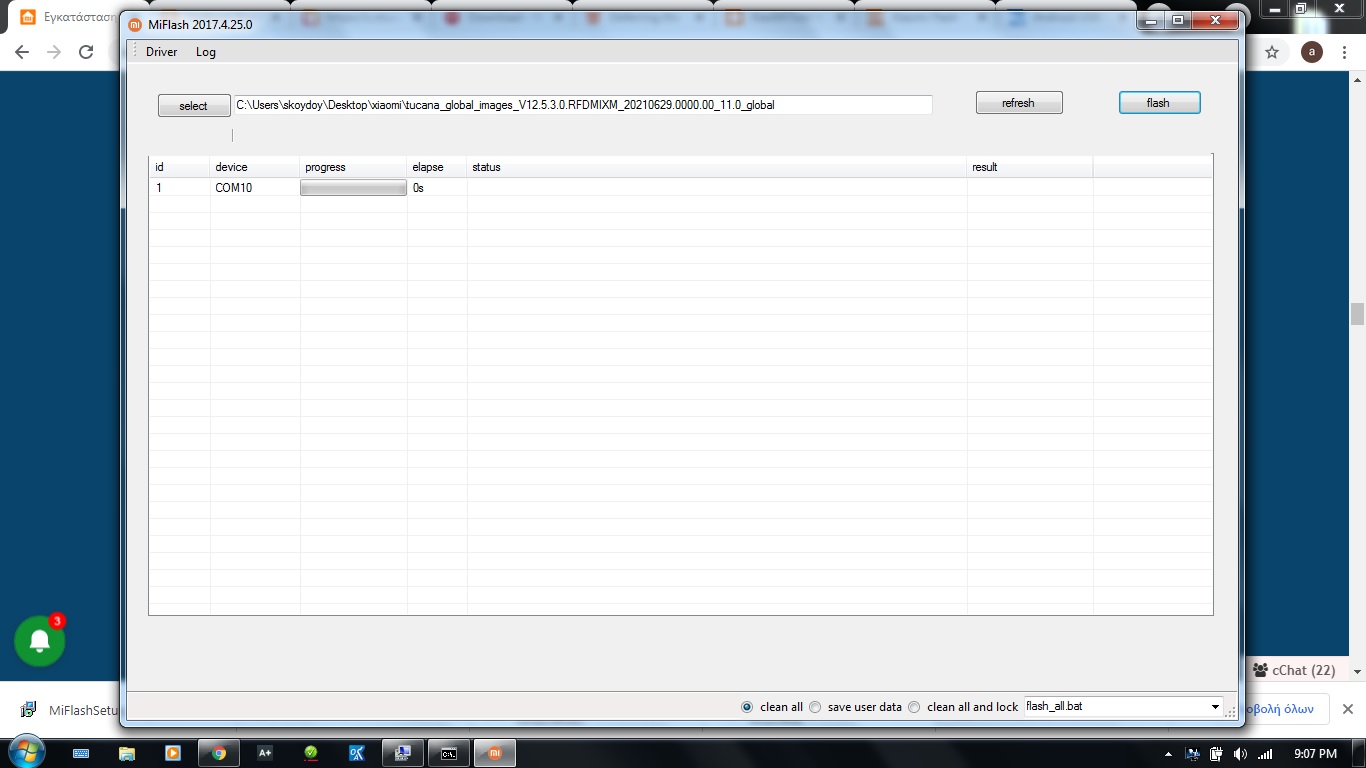This screenshot has width=1366, height=768.
Task: Click the 'id' column header
Action: click(x=179, y=167)
